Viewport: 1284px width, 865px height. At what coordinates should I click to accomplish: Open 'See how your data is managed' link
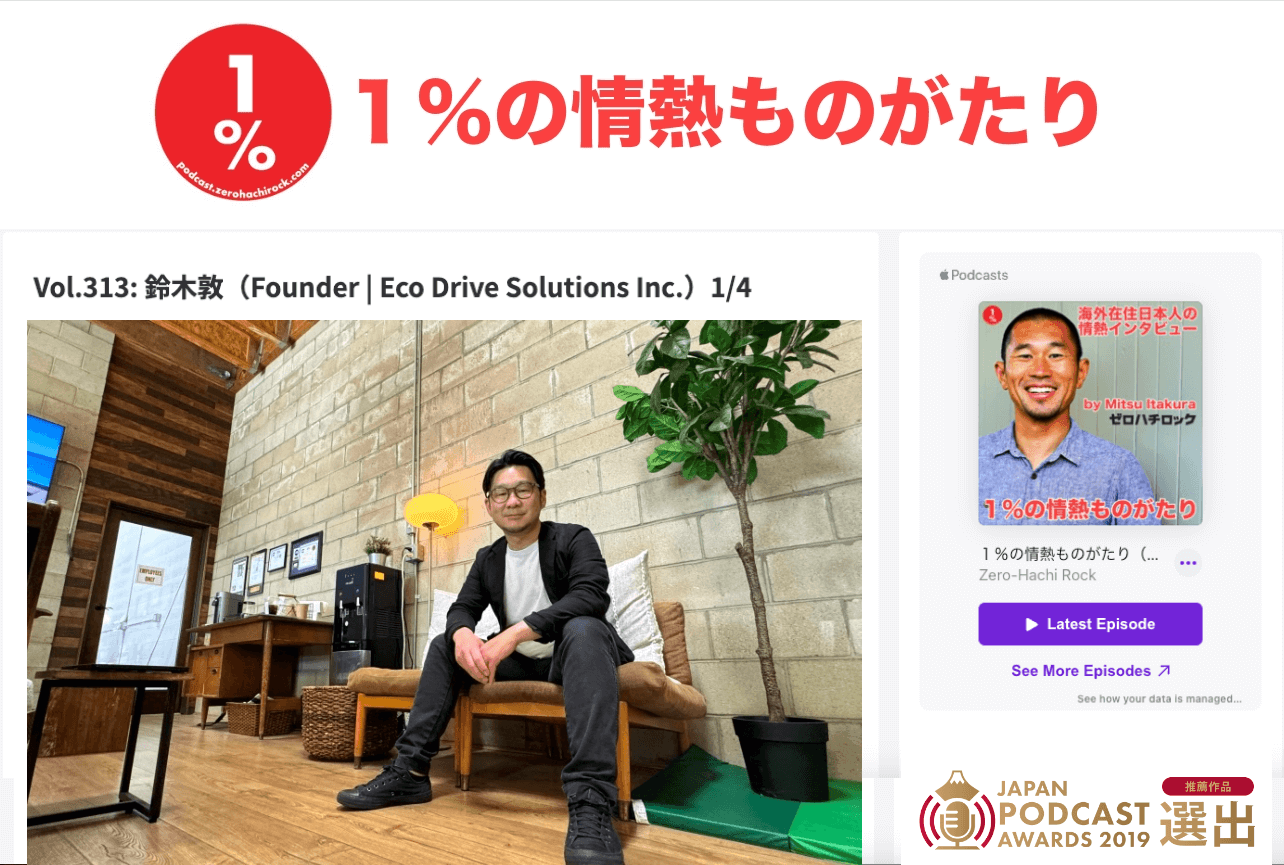[x=1159, y=699]
